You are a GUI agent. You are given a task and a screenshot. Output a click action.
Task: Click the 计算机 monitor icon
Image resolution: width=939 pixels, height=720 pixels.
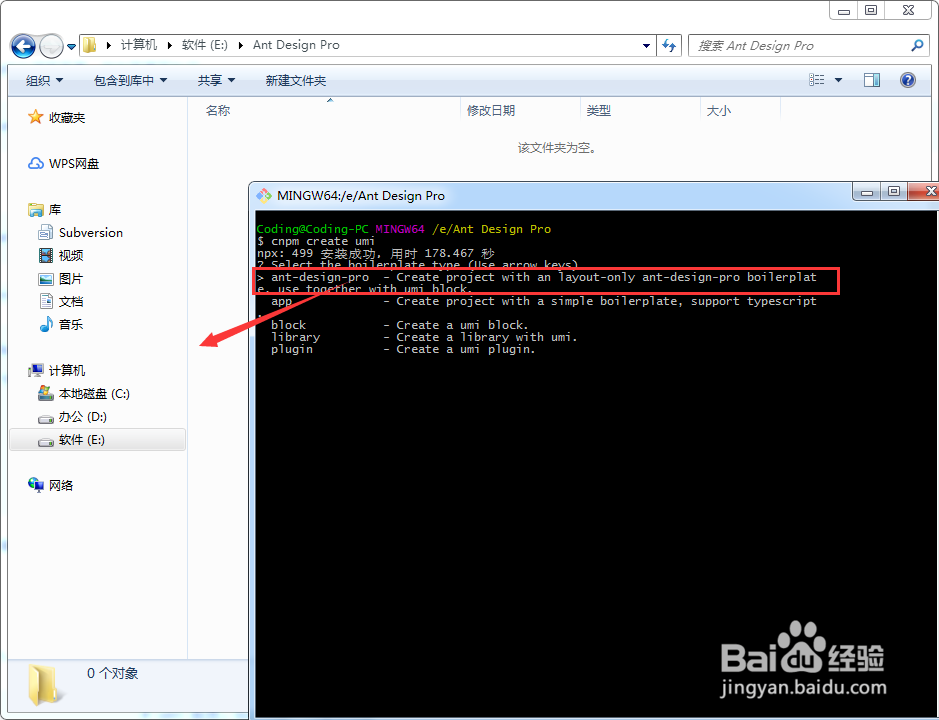[x=36, y=370]
